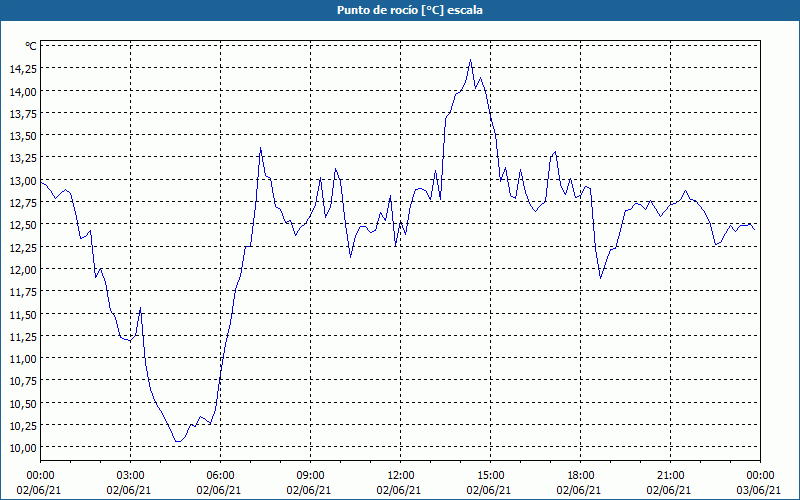The width and height of the screenshot is (800, 500).
Task: Click the 00:00 02/06/21 time label
Action: coord(39,483)
